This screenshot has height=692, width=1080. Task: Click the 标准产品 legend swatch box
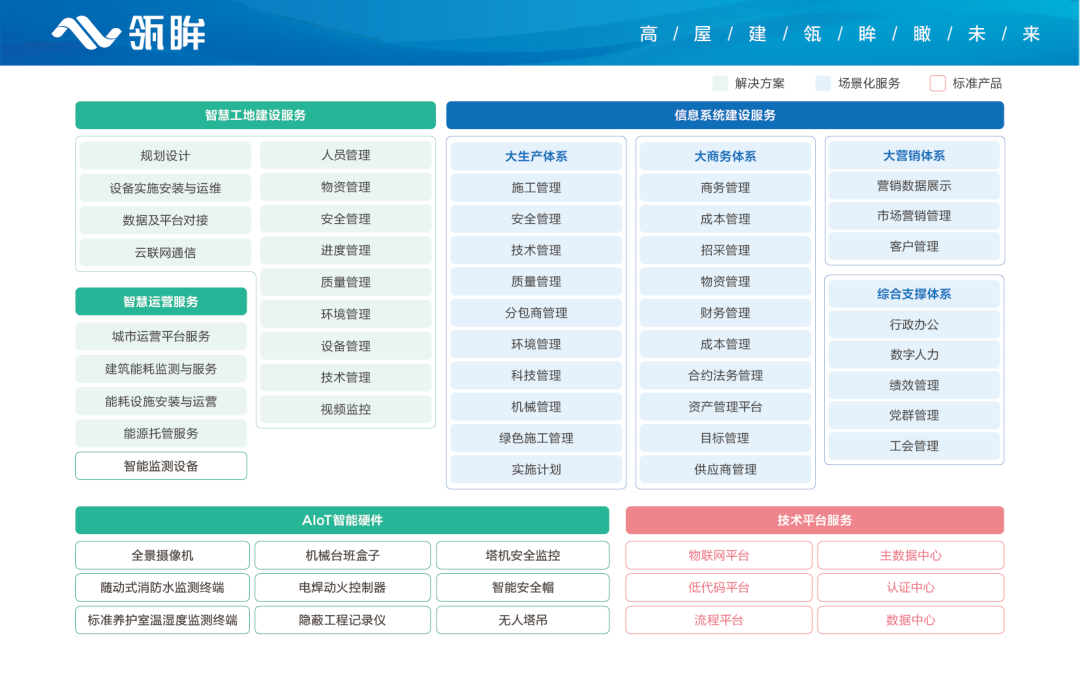[937, 83]
